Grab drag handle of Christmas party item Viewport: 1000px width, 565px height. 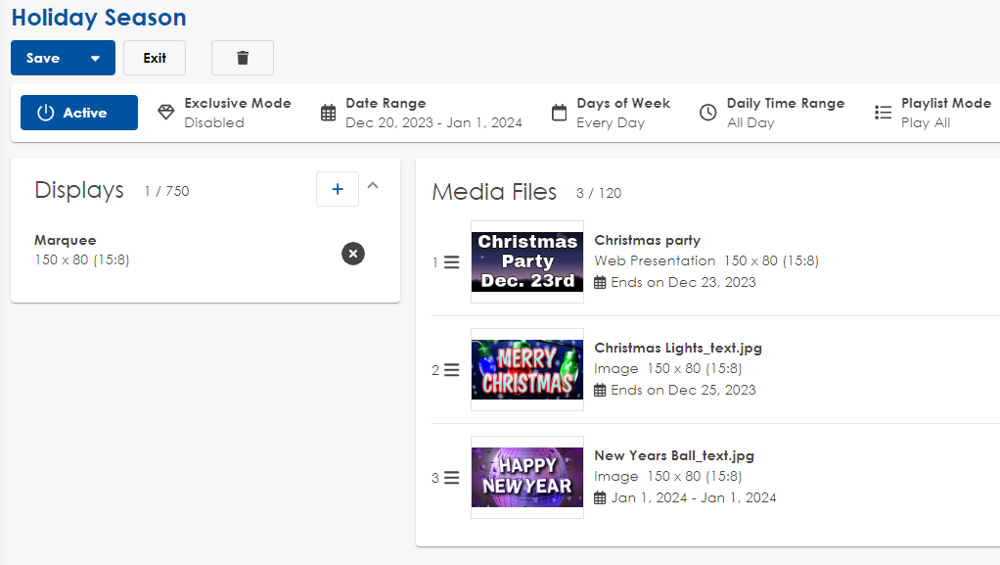452,262
